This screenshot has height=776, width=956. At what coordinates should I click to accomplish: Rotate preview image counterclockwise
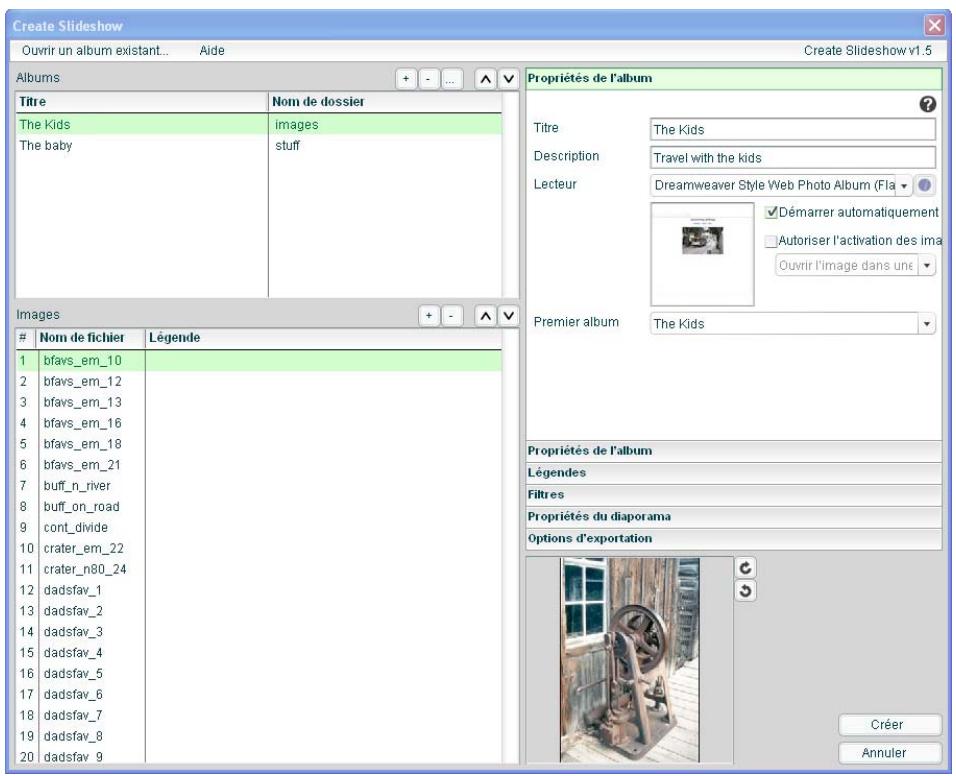pos(745,591)
